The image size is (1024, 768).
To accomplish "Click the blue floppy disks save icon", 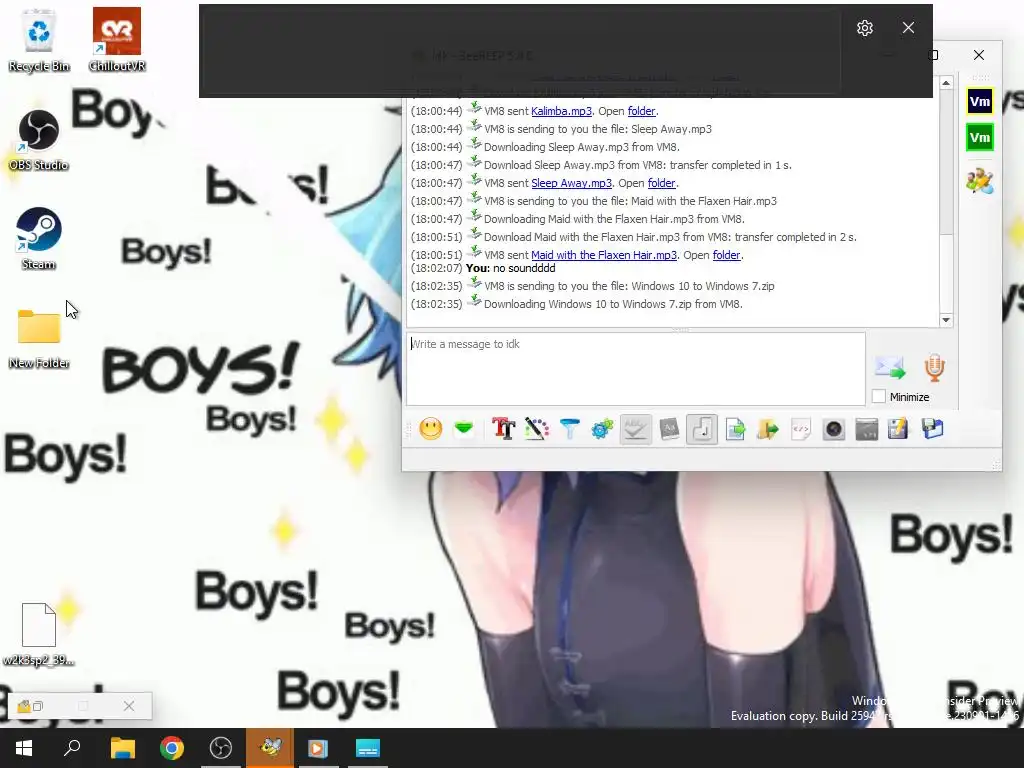I will 933,429.
